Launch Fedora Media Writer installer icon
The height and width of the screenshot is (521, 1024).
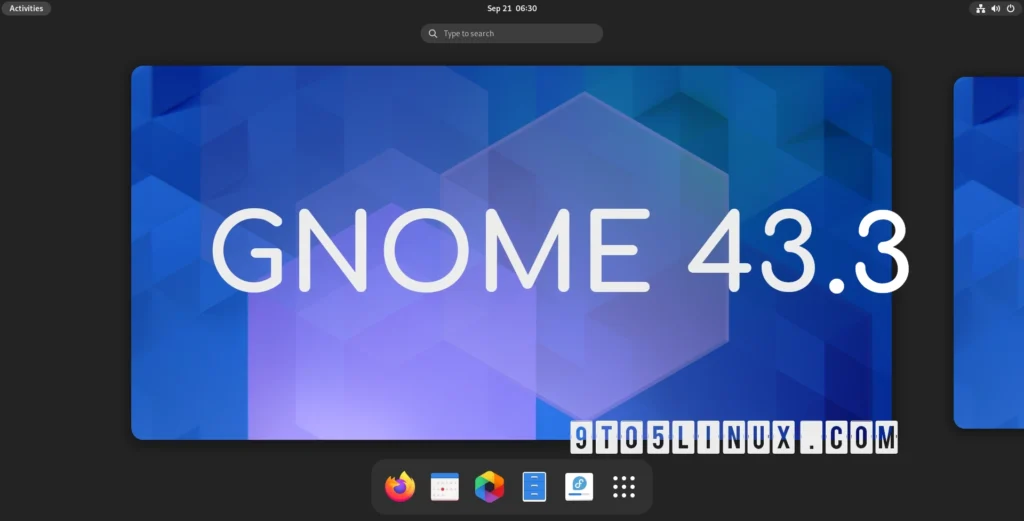[x=579, y=487]
